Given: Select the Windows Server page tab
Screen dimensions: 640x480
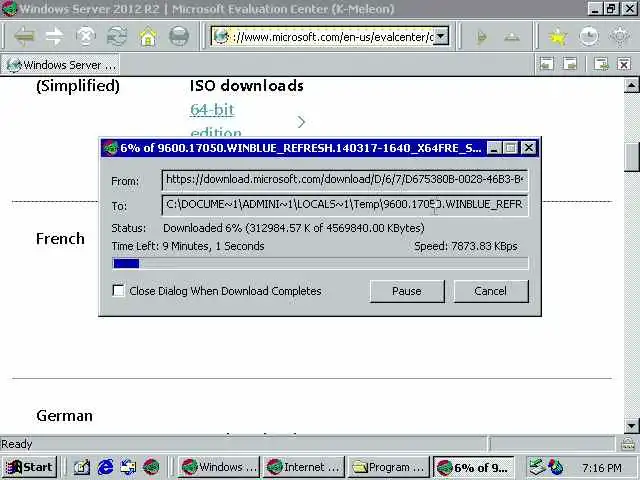Looking at the screenshot, I should pyautogui.click(x=60, y=64).
